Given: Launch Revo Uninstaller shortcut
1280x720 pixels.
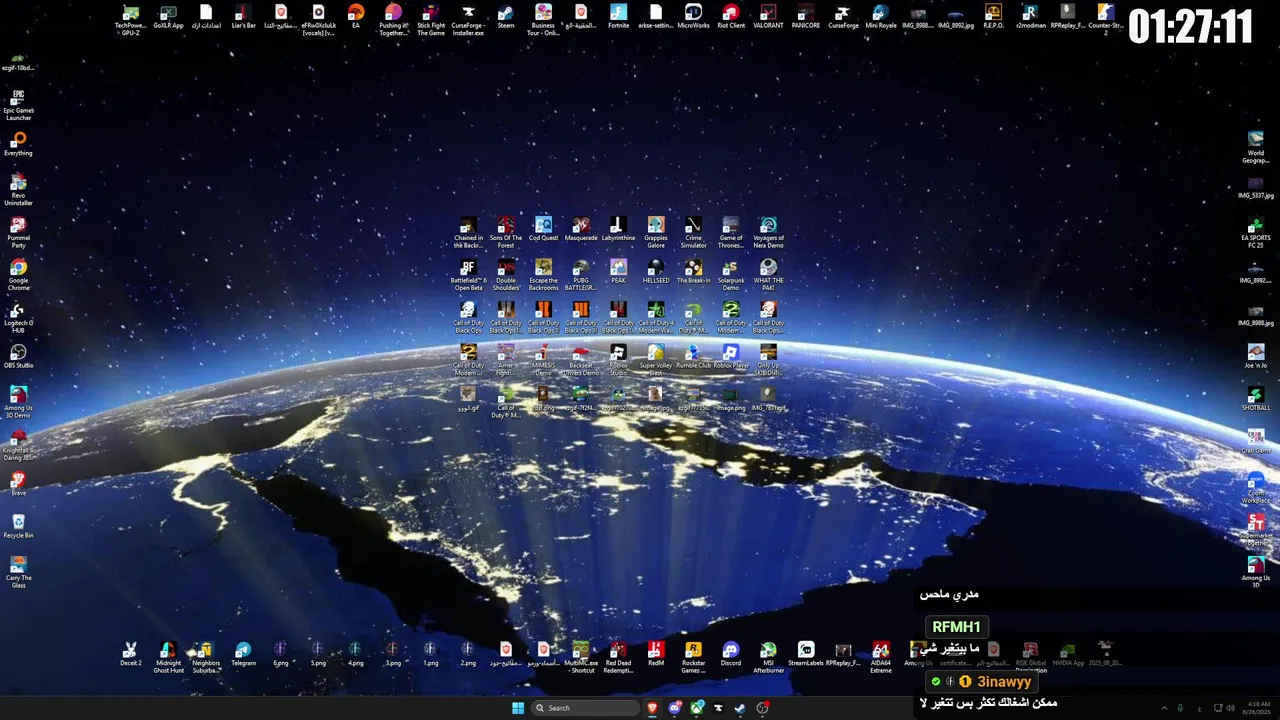Looking at the screenshot, I should click(x=18, y=190).
